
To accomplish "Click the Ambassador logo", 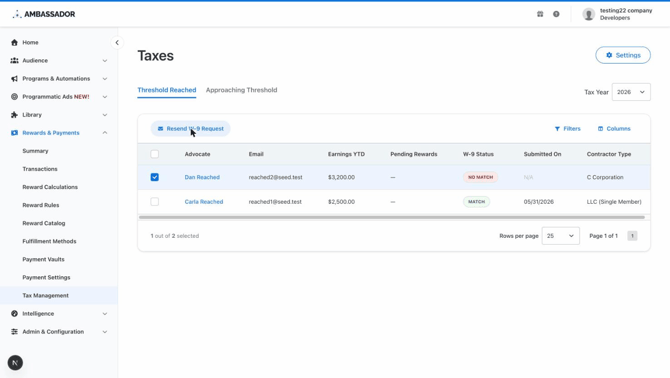I will point(44,14).
